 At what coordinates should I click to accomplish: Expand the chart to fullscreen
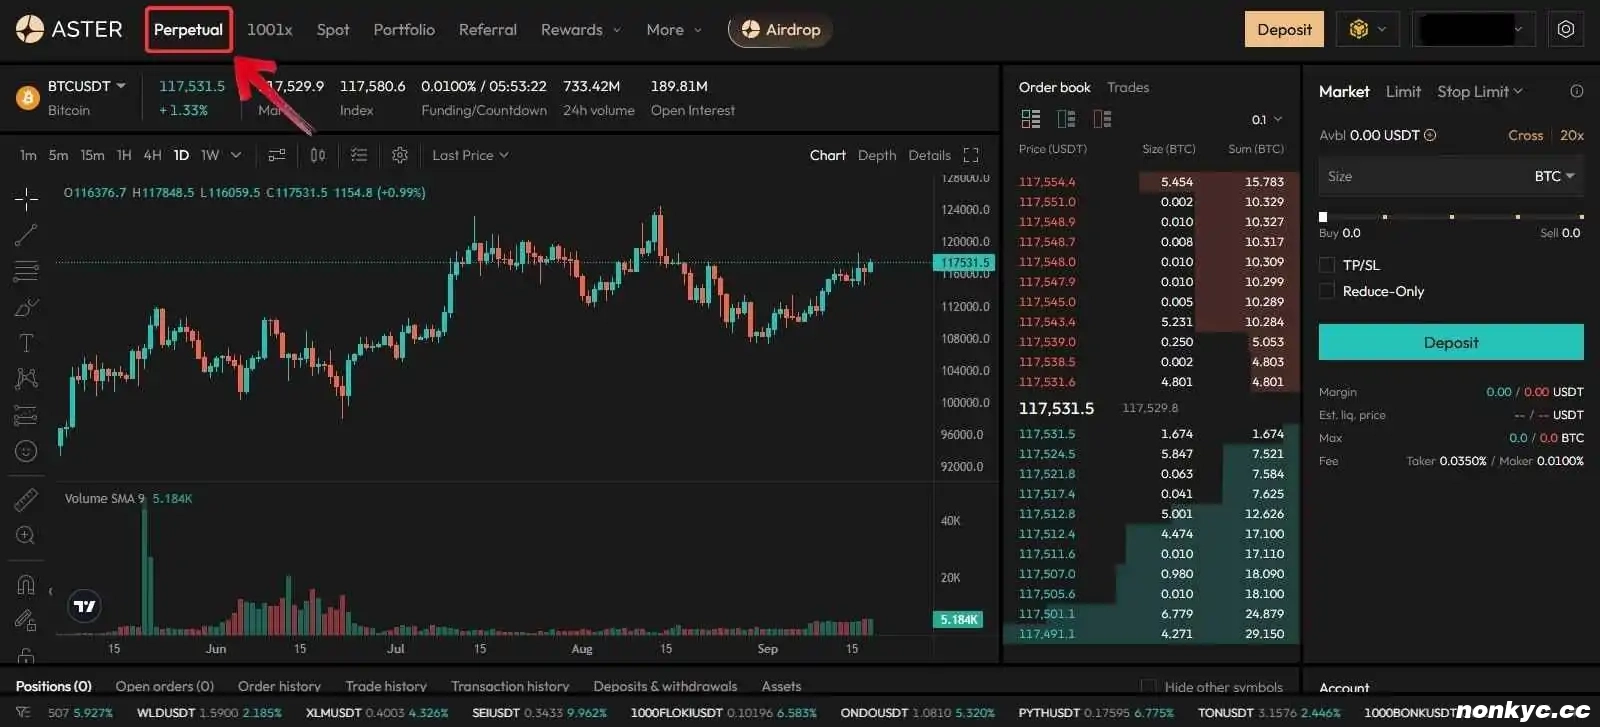pyautogui.click(x=970, y=155)
